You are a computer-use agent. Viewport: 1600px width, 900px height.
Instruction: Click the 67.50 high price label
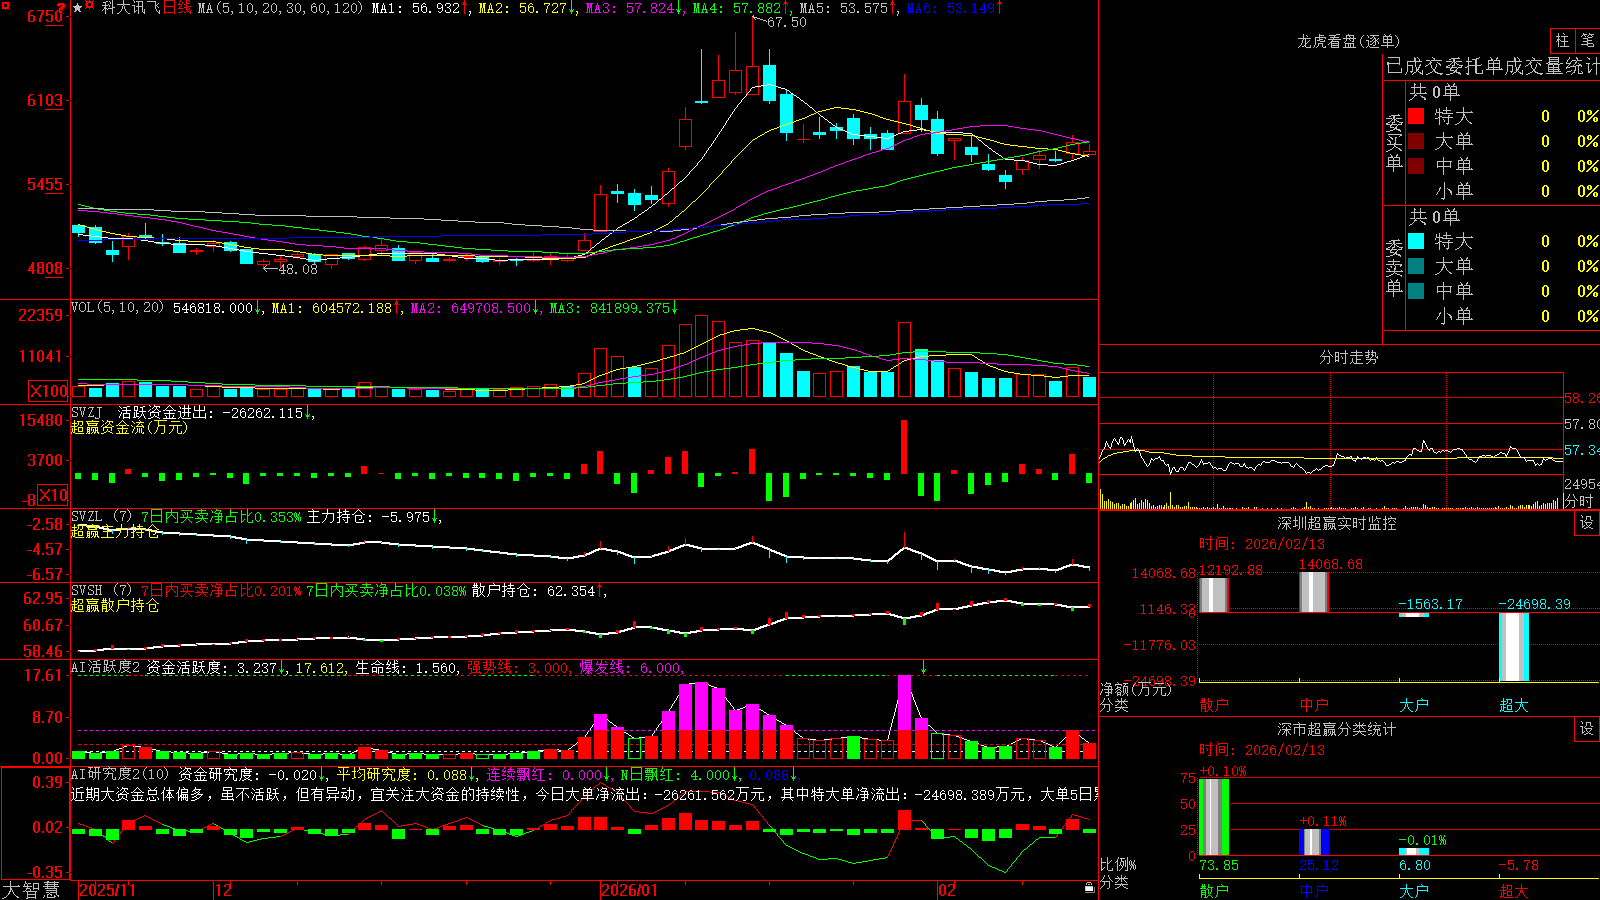(787, 22)
